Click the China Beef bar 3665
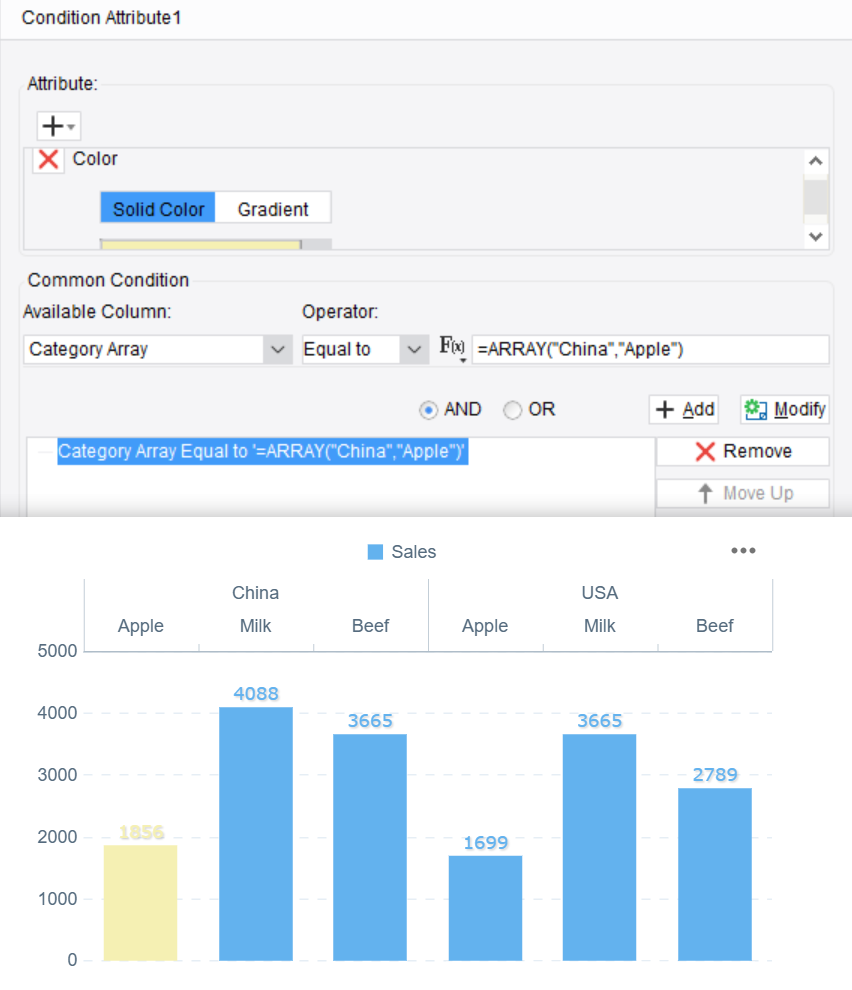 pos(370,847)
